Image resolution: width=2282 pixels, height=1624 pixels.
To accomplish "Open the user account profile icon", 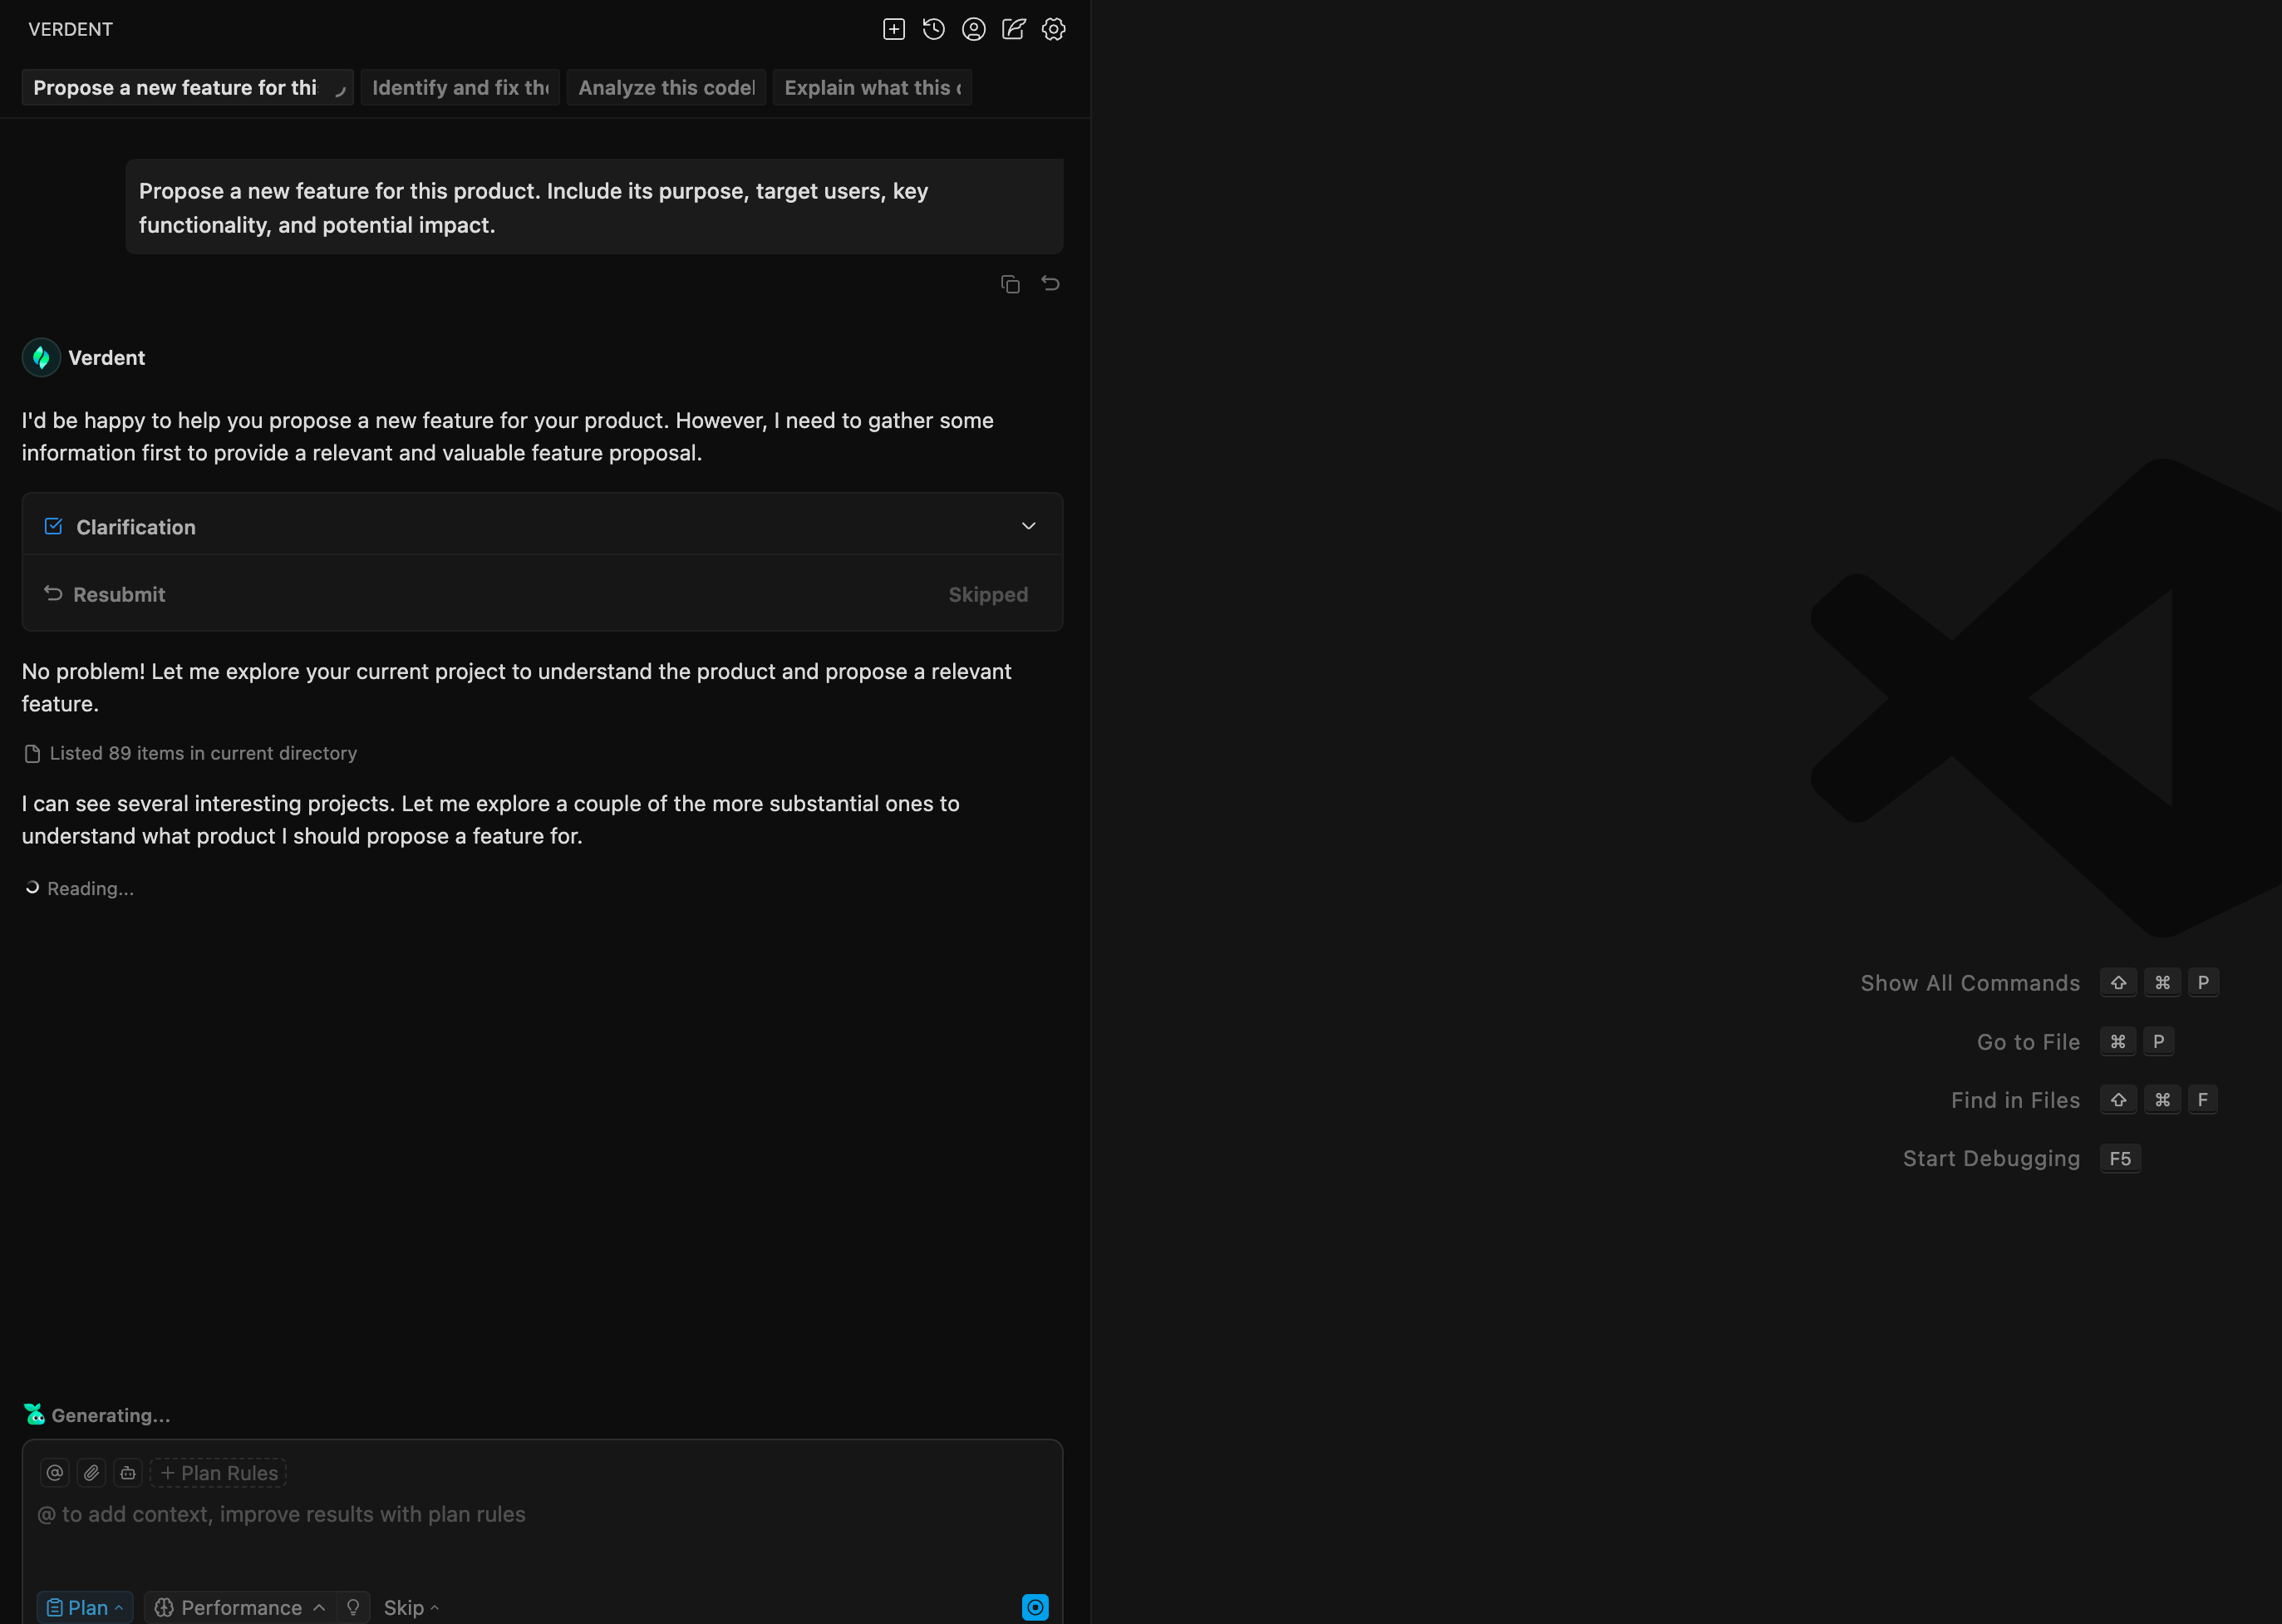I will tap(974, 29).
